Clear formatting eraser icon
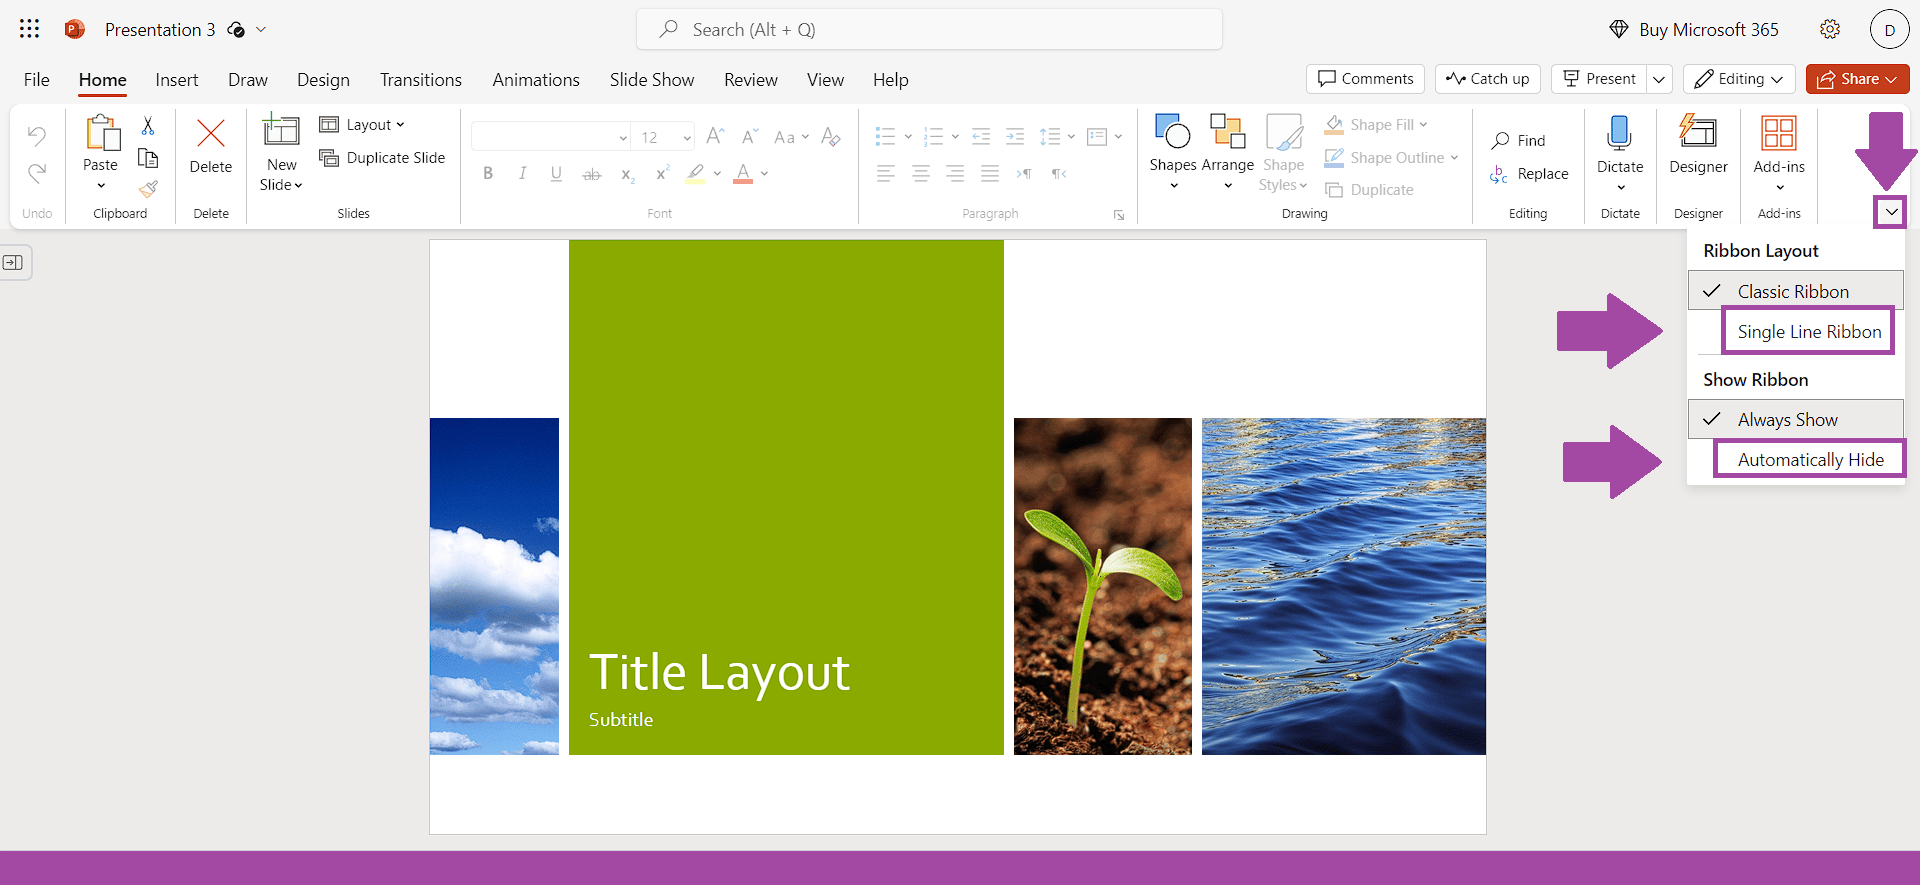 click(x=830, y=136)
